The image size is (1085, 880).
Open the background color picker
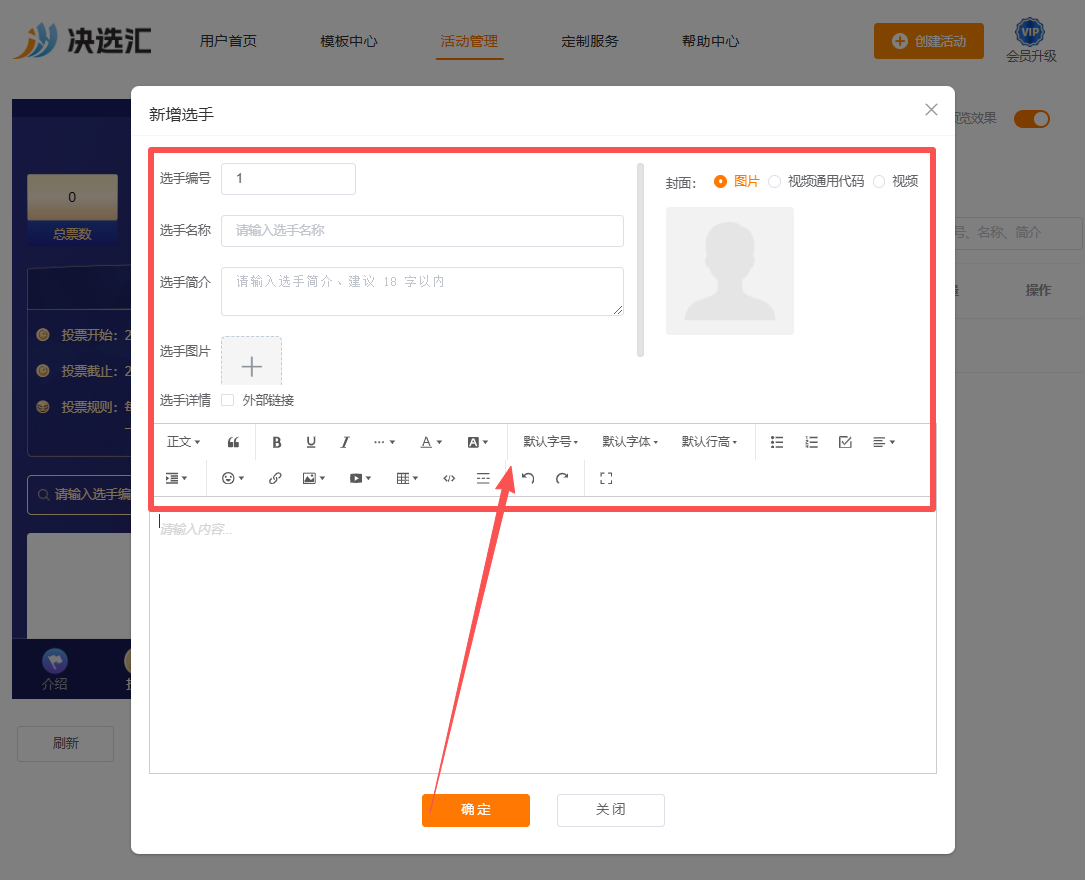coord(477,442)
